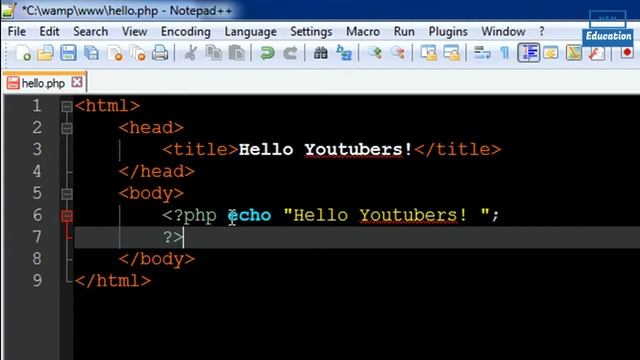
Task: Click line number 7 in the margin
Action: 37,237
